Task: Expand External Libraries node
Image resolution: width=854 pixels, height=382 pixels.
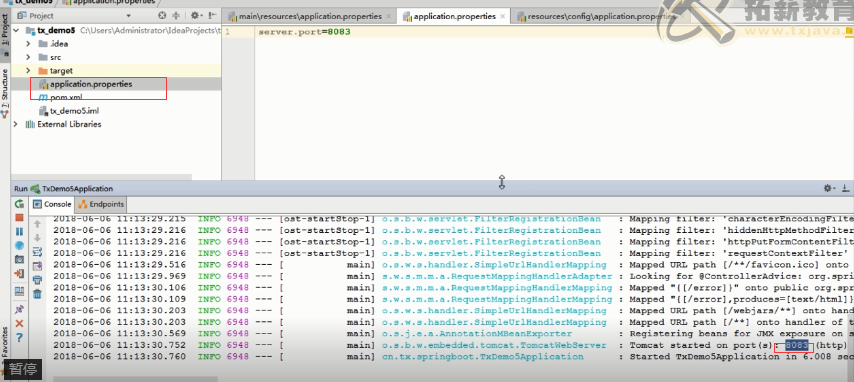Action: (15, 124)
